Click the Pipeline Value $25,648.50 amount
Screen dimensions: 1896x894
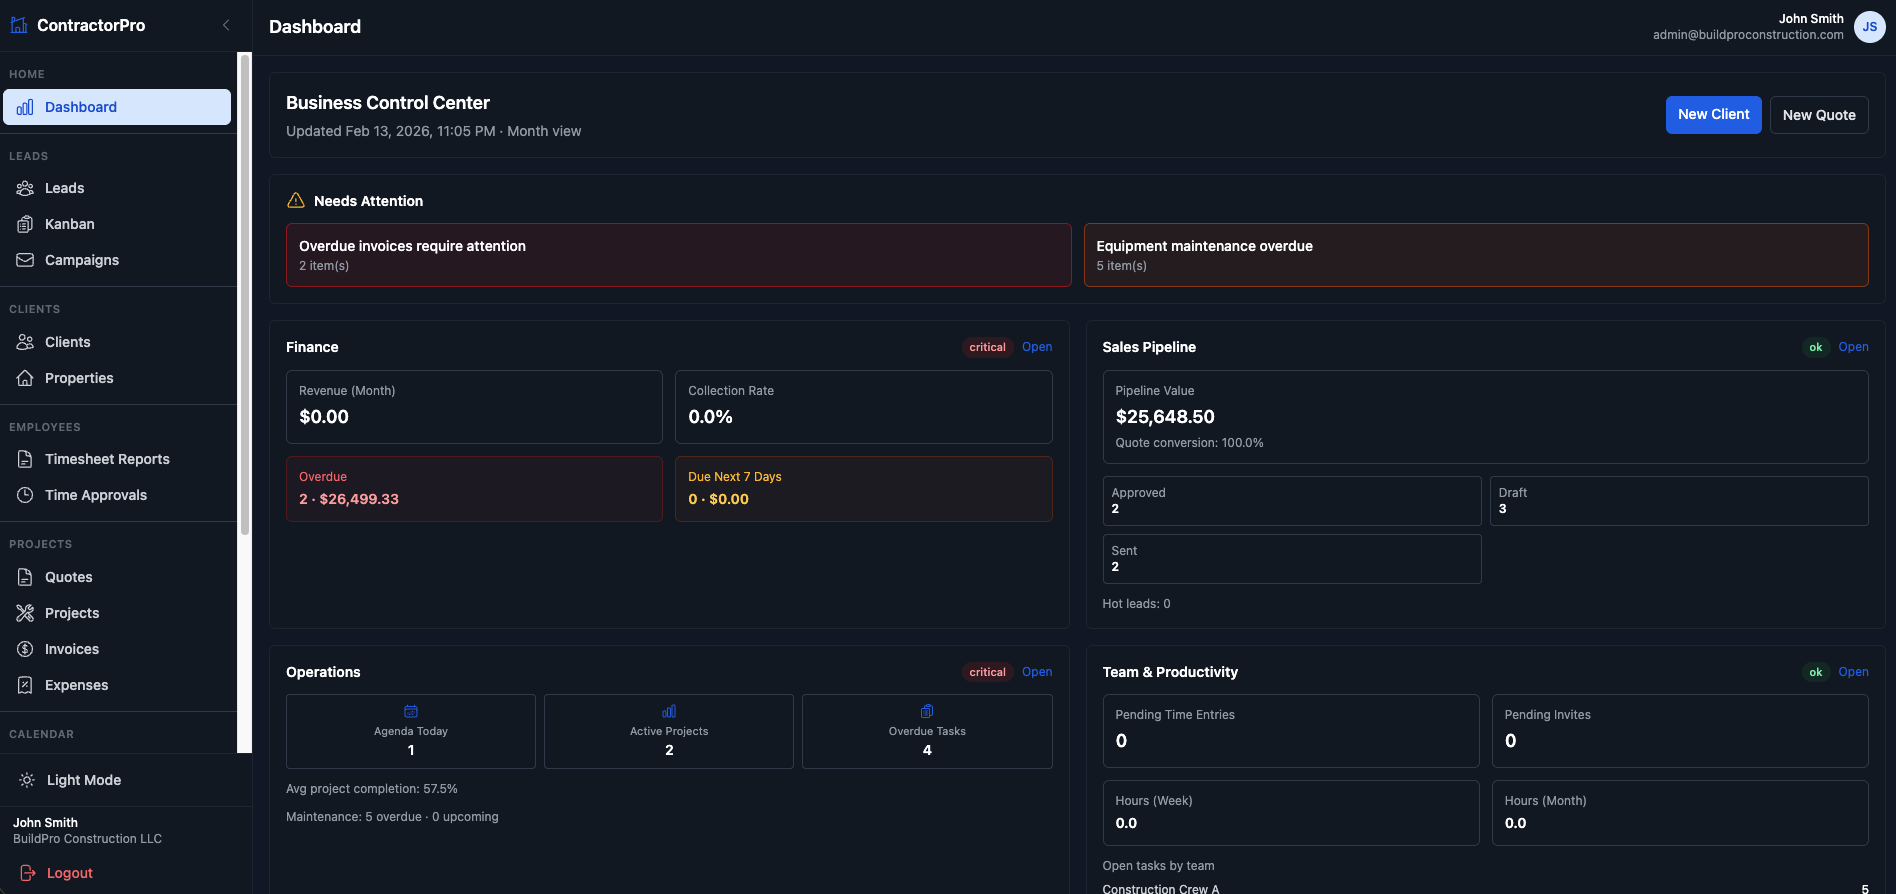click(x=1165, y=417)
